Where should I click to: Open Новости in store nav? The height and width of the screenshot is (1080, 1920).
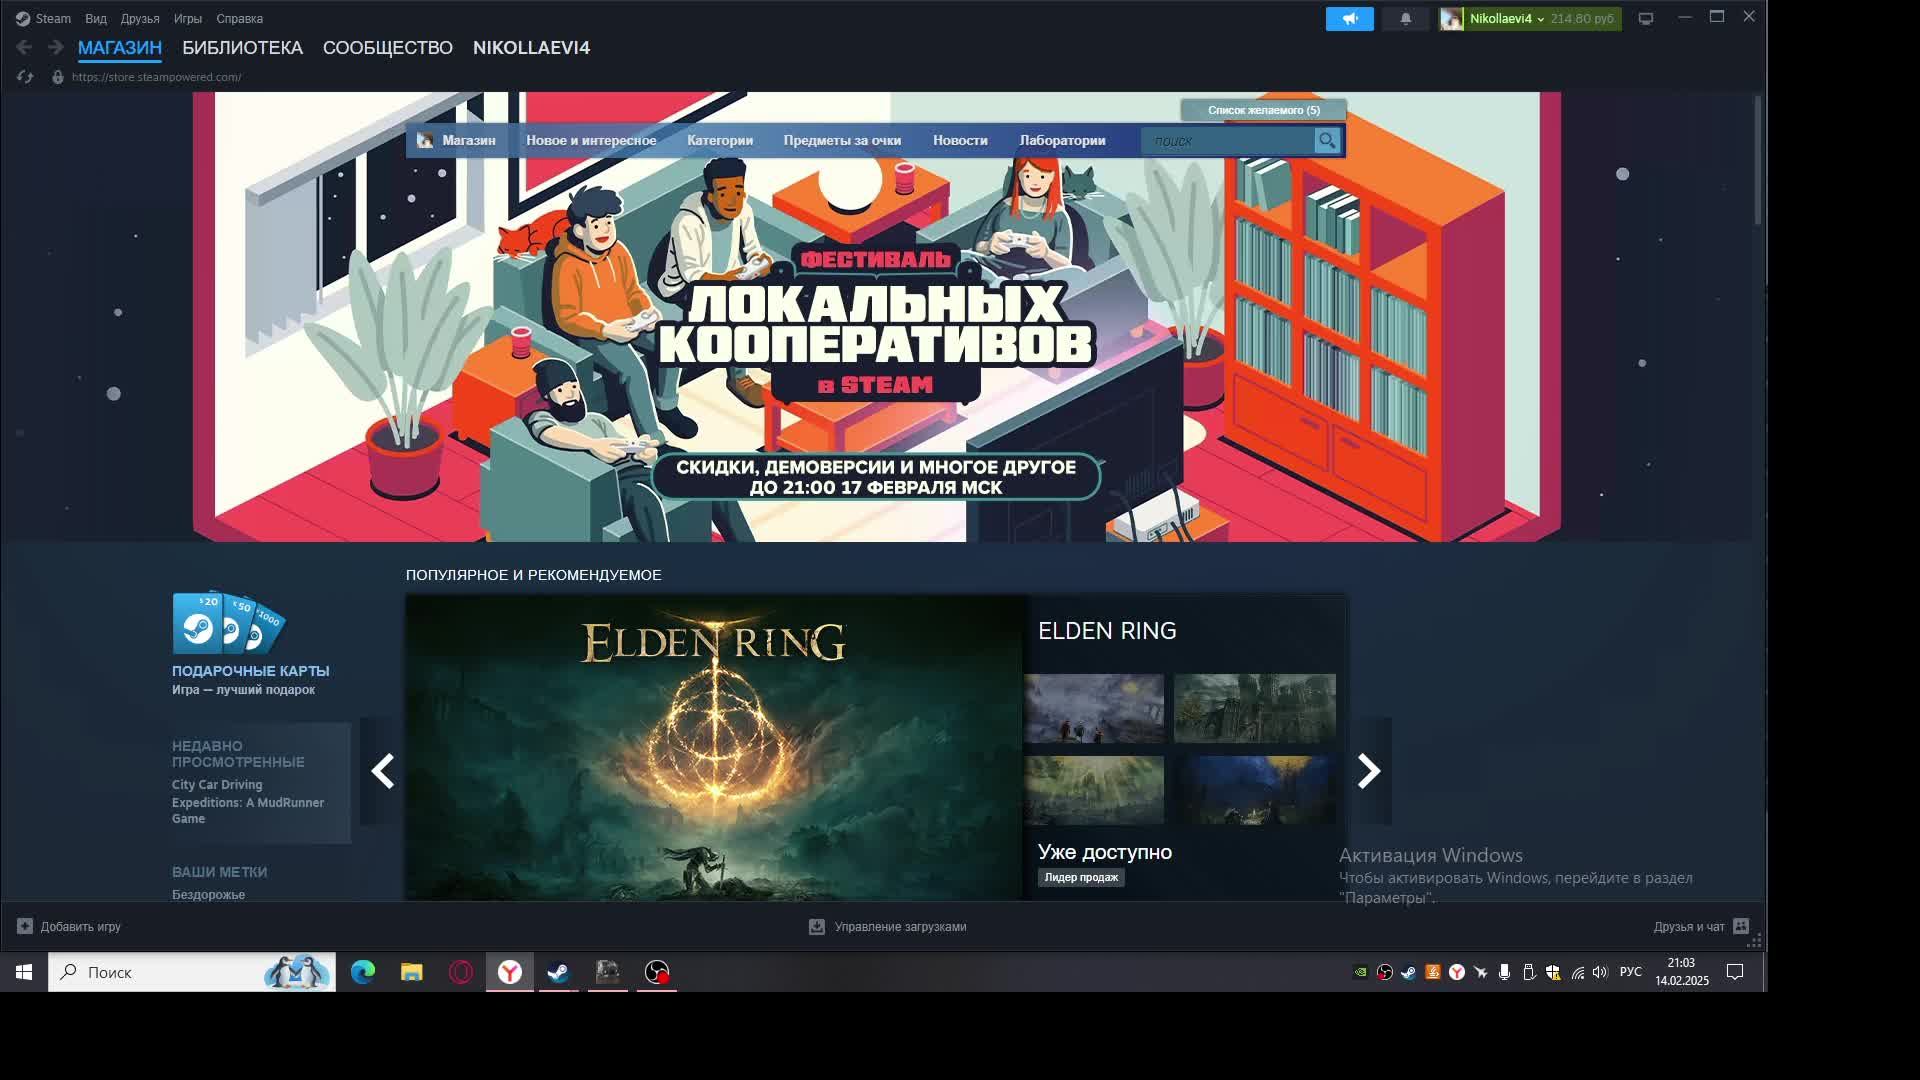click(x=960, y=141)
